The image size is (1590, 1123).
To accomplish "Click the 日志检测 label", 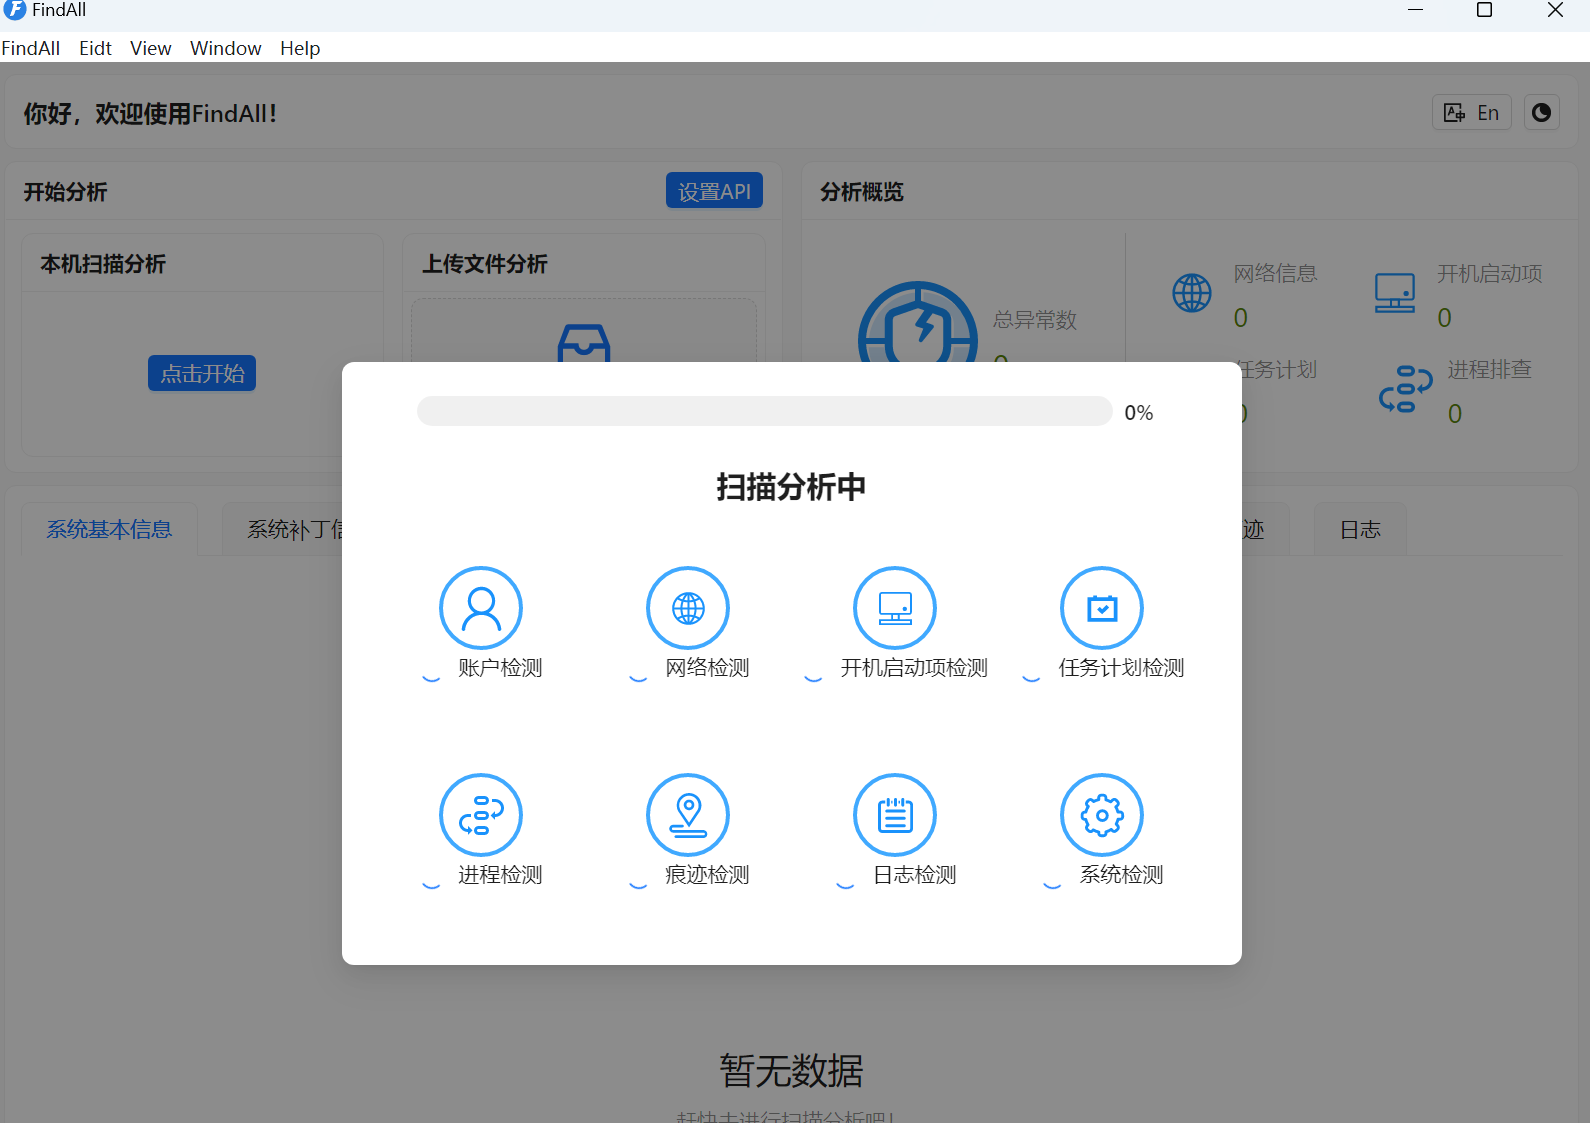I will (x=914, y=875).
